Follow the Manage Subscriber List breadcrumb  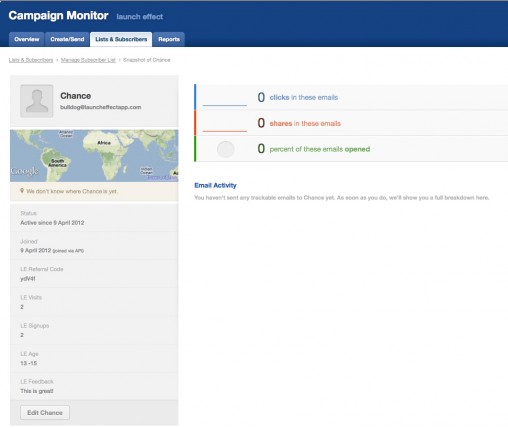[88, 60]
